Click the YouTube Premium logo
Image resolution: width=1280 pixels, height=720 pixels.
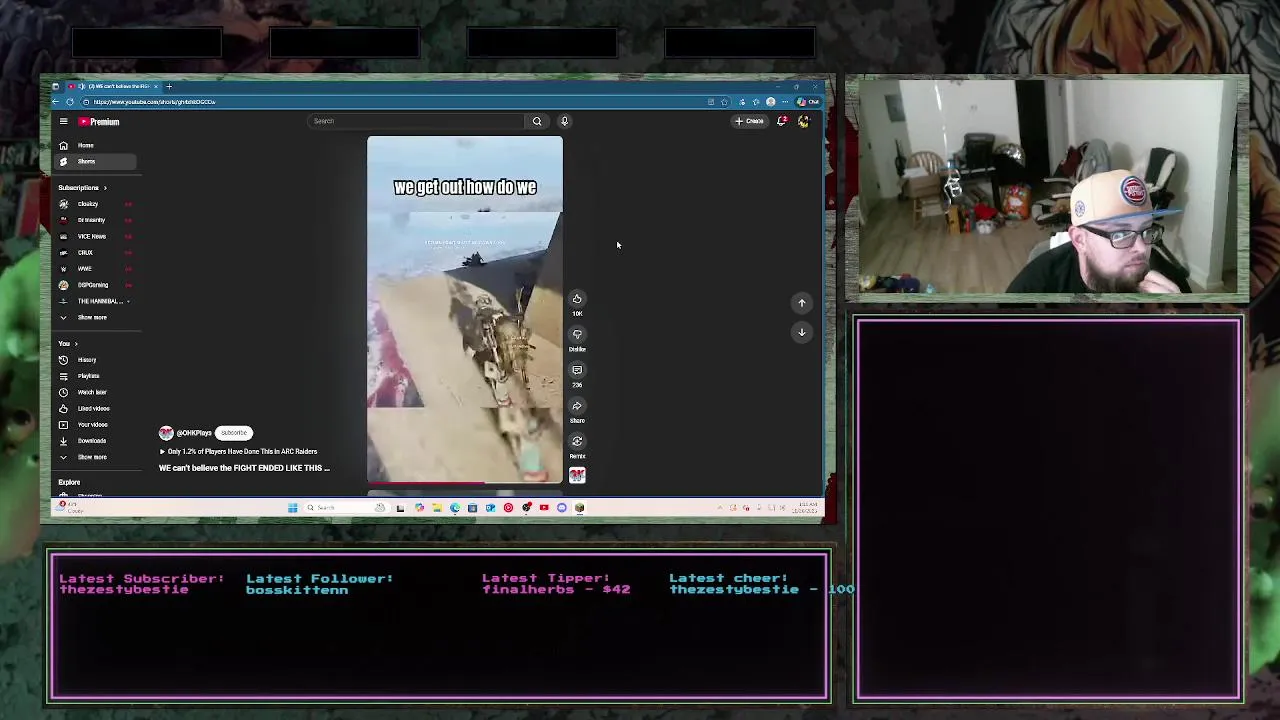coord(100,122)
